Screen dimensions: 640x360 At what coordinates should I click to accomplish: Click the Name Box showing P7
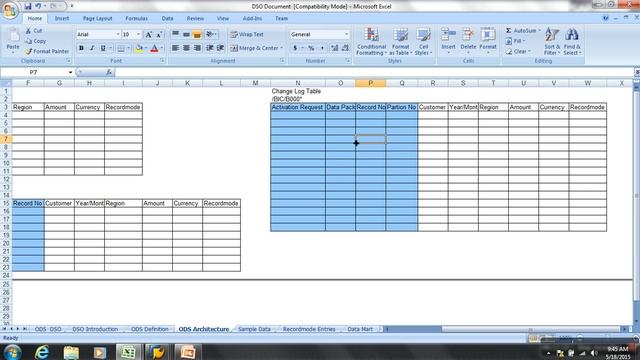[x=33, y=72]
